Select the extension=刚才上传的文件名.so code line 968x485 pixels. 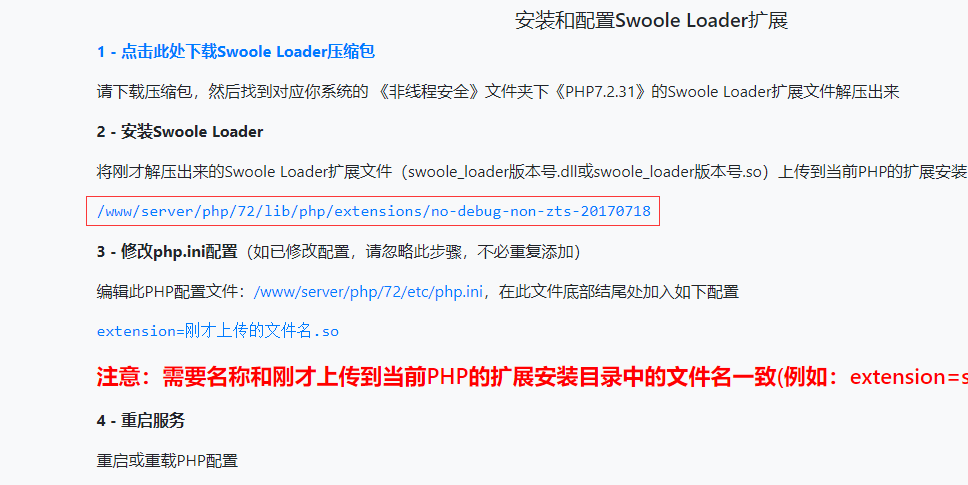pos(218,331)
